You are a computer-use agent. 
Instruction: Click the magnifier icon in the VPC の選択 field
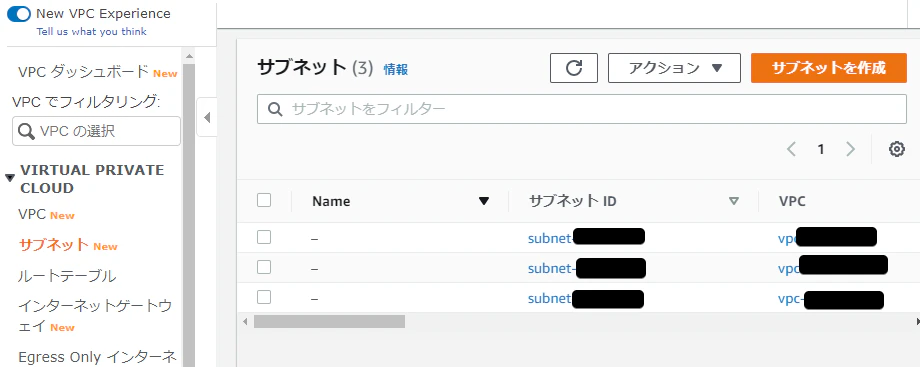(x=26, y=132)
